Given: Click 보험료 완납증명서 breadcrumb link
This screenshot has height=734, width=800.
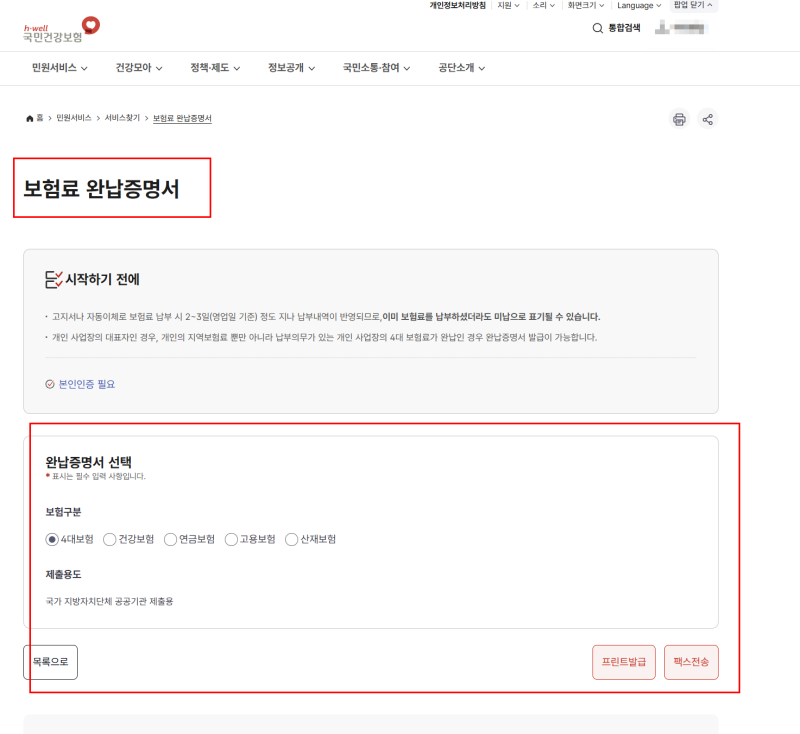Looking at the screenshot, I should click(182, 118).
